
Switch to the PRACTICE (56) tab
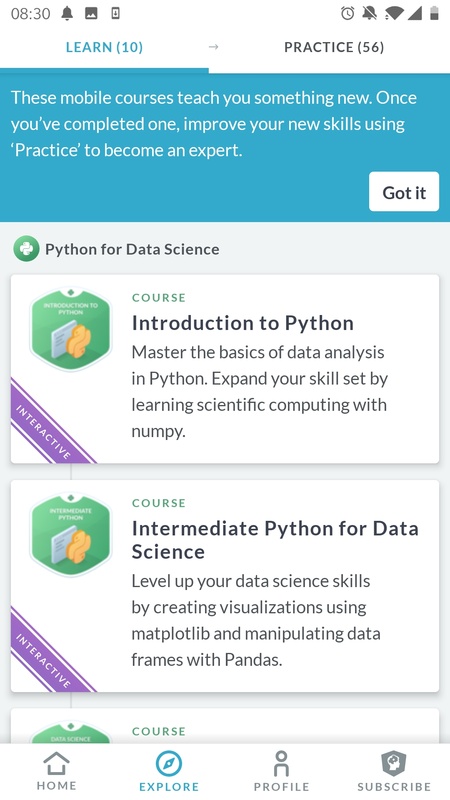(334, 47)
